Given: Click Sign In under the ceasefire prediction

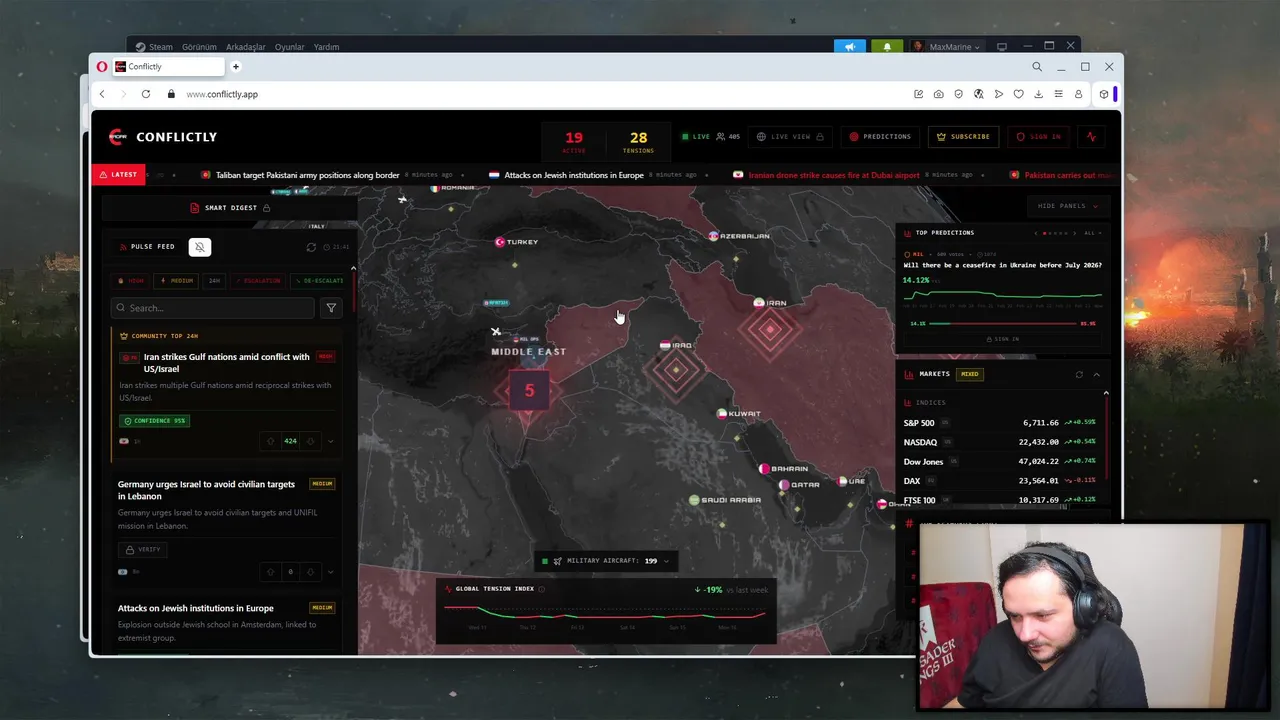Looking at the screenshot, I should [x=1002, y=339].
